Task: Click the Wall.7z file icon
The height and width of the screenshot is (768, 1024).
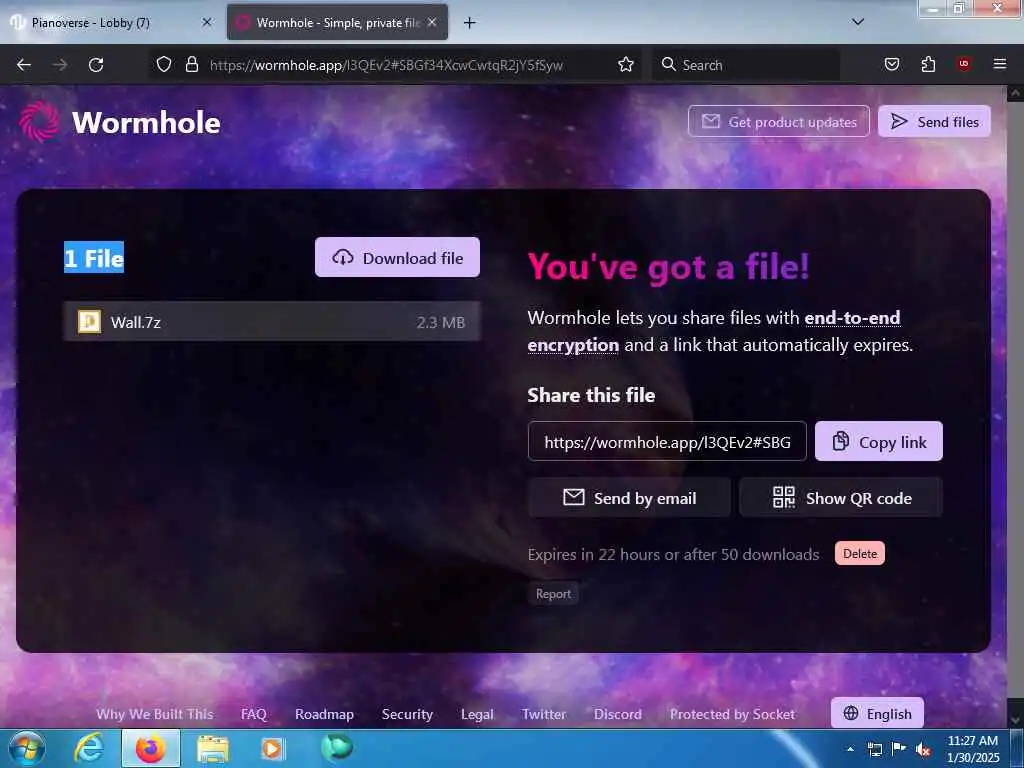Action: 89,321
